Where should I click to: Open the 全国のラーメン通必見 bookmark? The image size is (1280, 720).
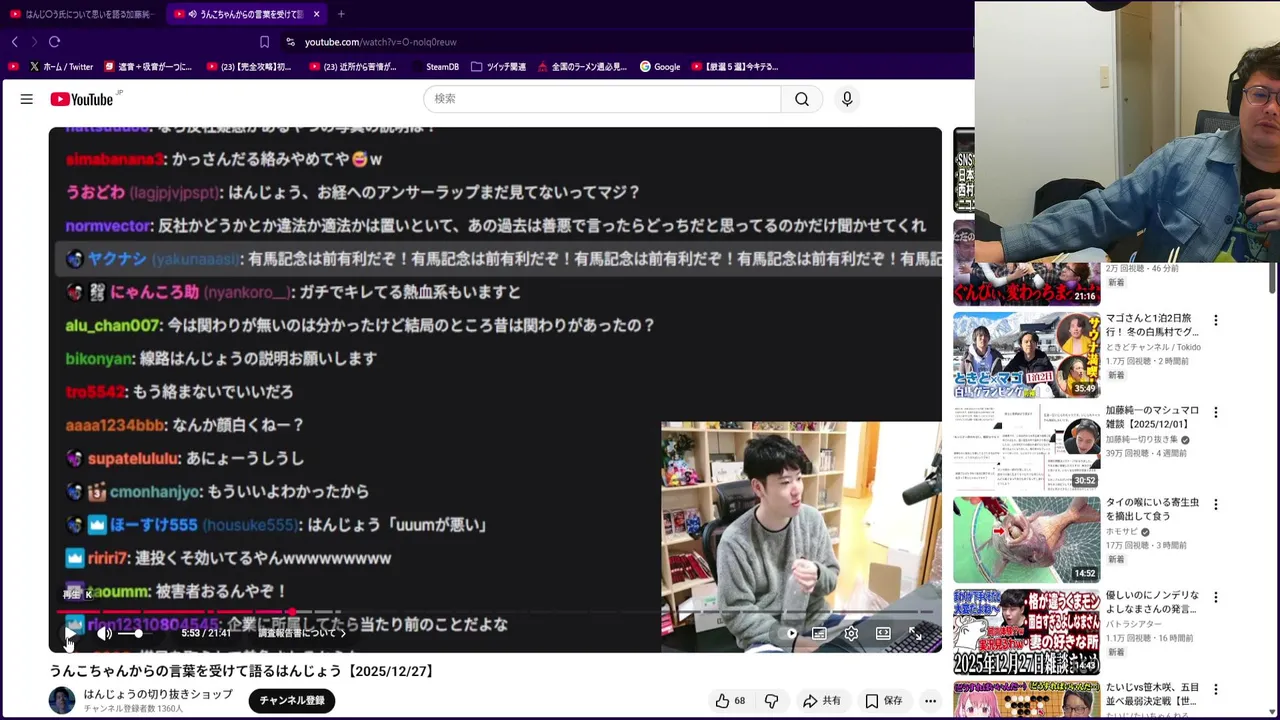582,67
